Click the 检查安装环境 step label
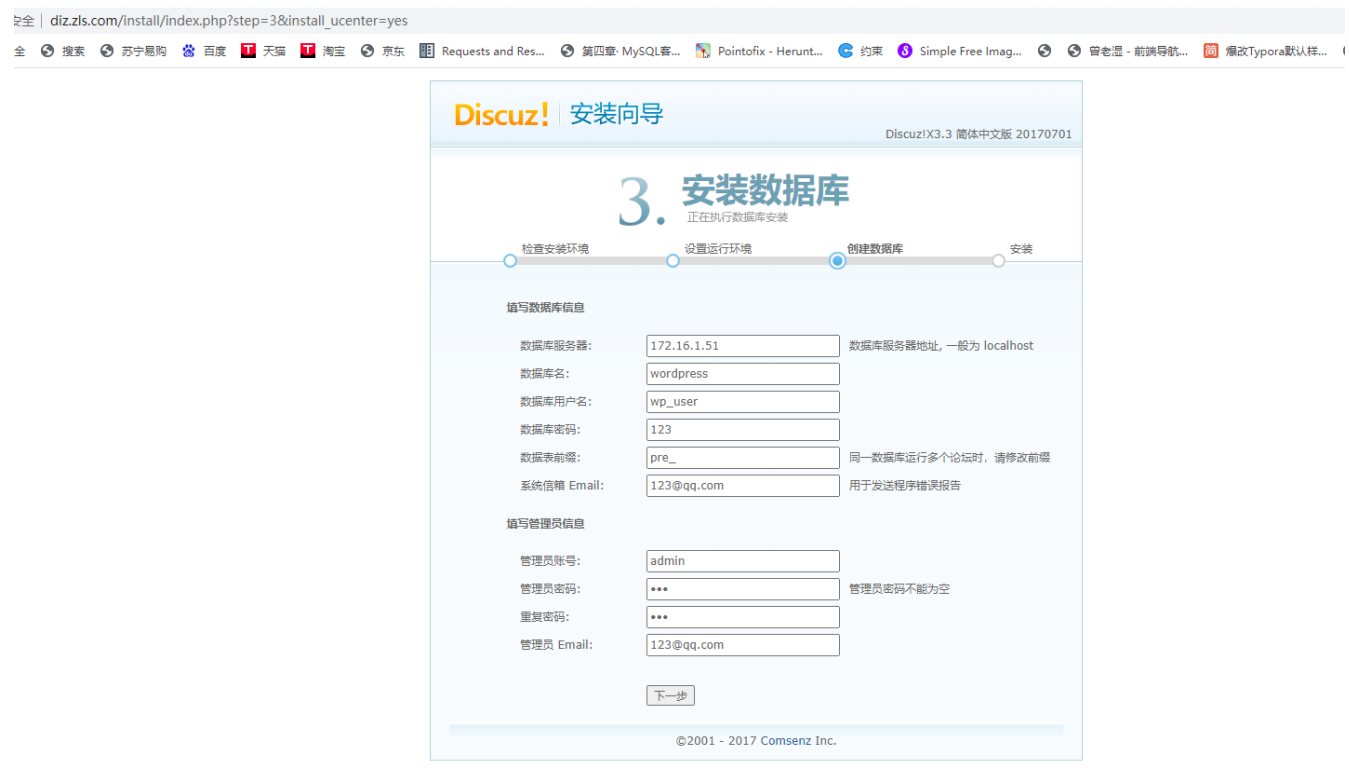Viewport: 1349px width, 768px height. 555,249
